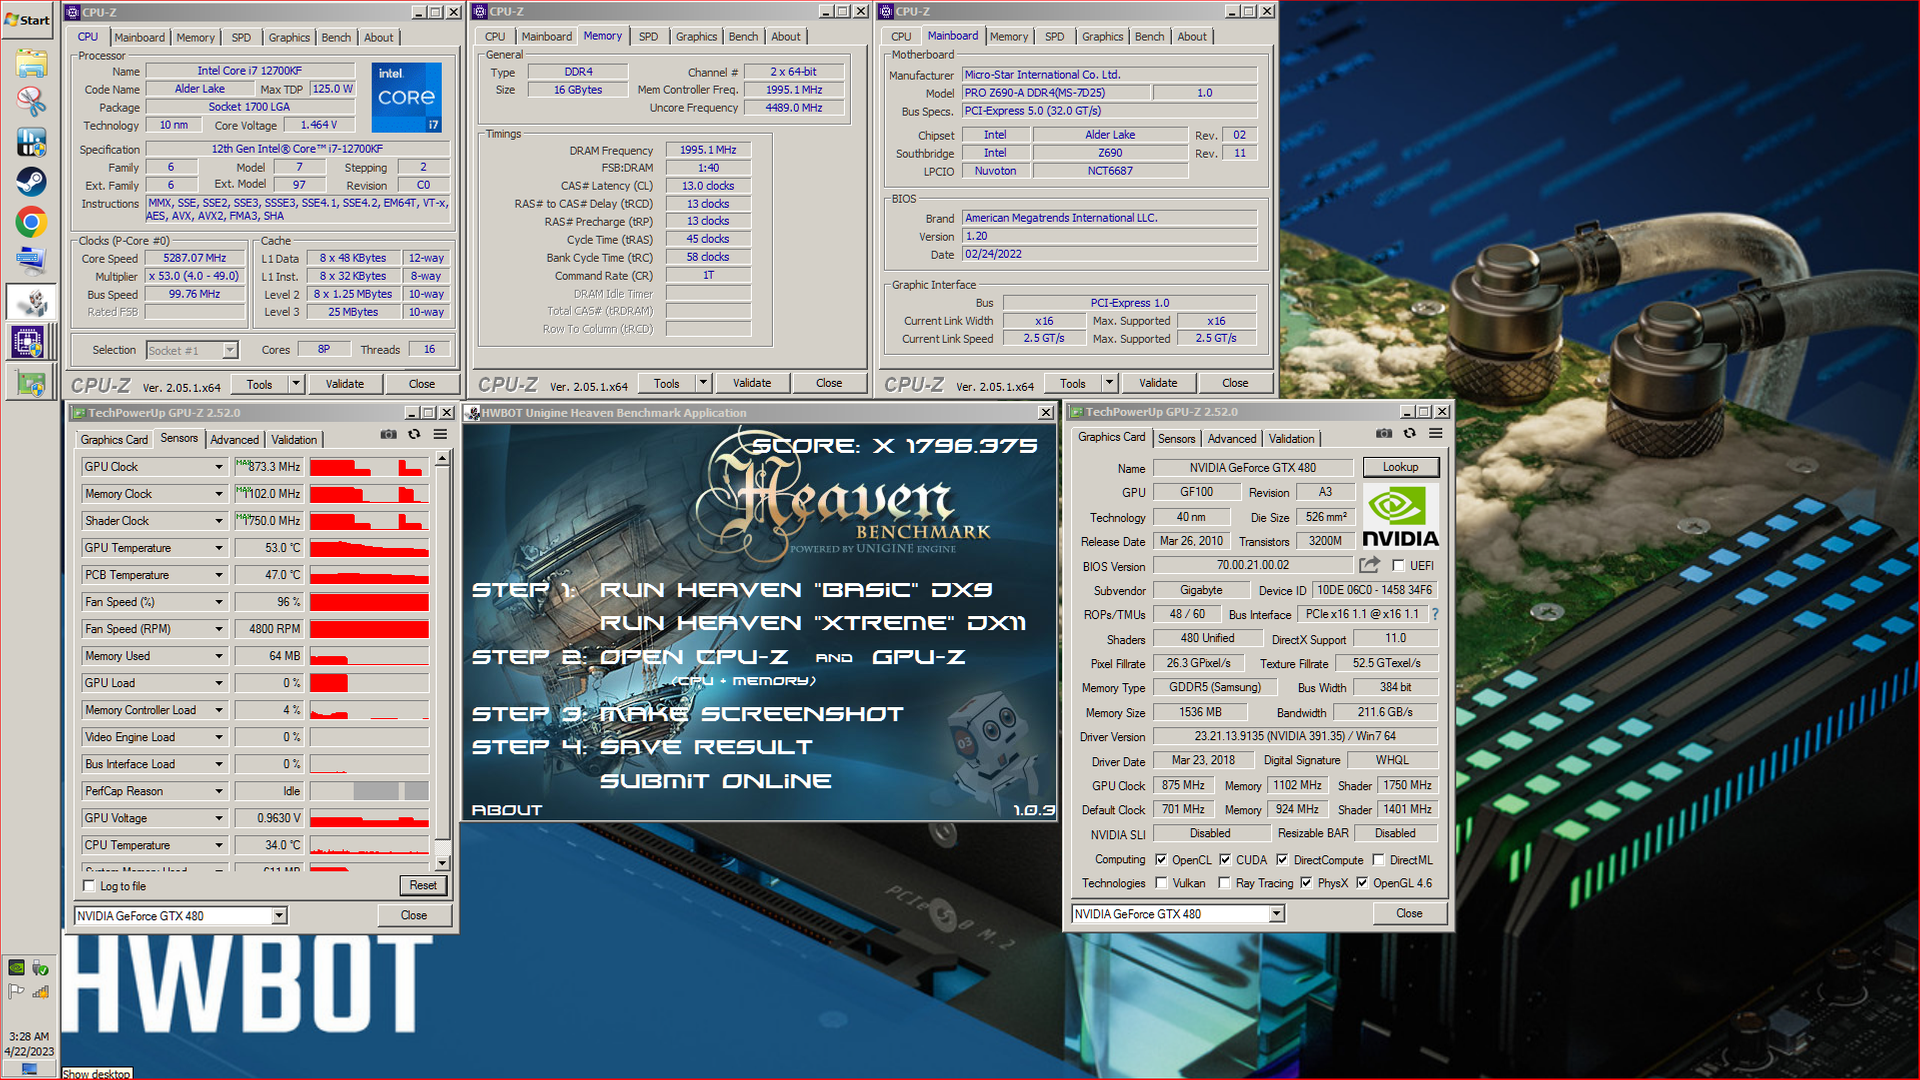Open GPU selector dropdown in Graphics Card window
Image resolution: width=1920 pixels, height=1080 pixels.
1276,914
